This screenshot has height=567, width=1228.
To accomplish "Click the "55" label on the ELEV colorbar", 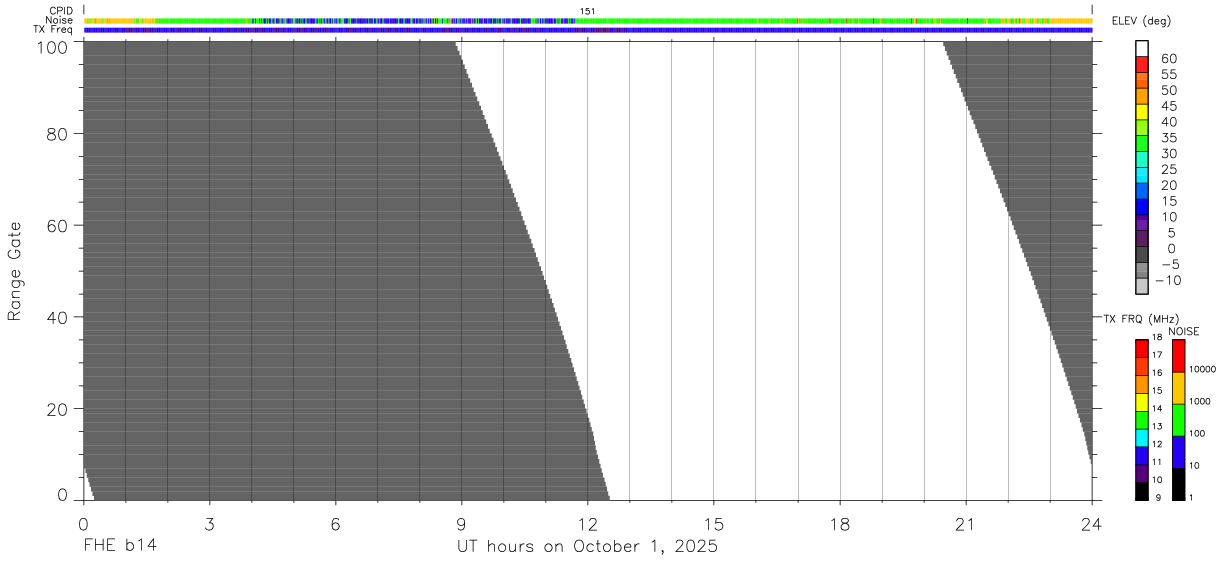I will pyautogui.click(x=1168, y=74).
